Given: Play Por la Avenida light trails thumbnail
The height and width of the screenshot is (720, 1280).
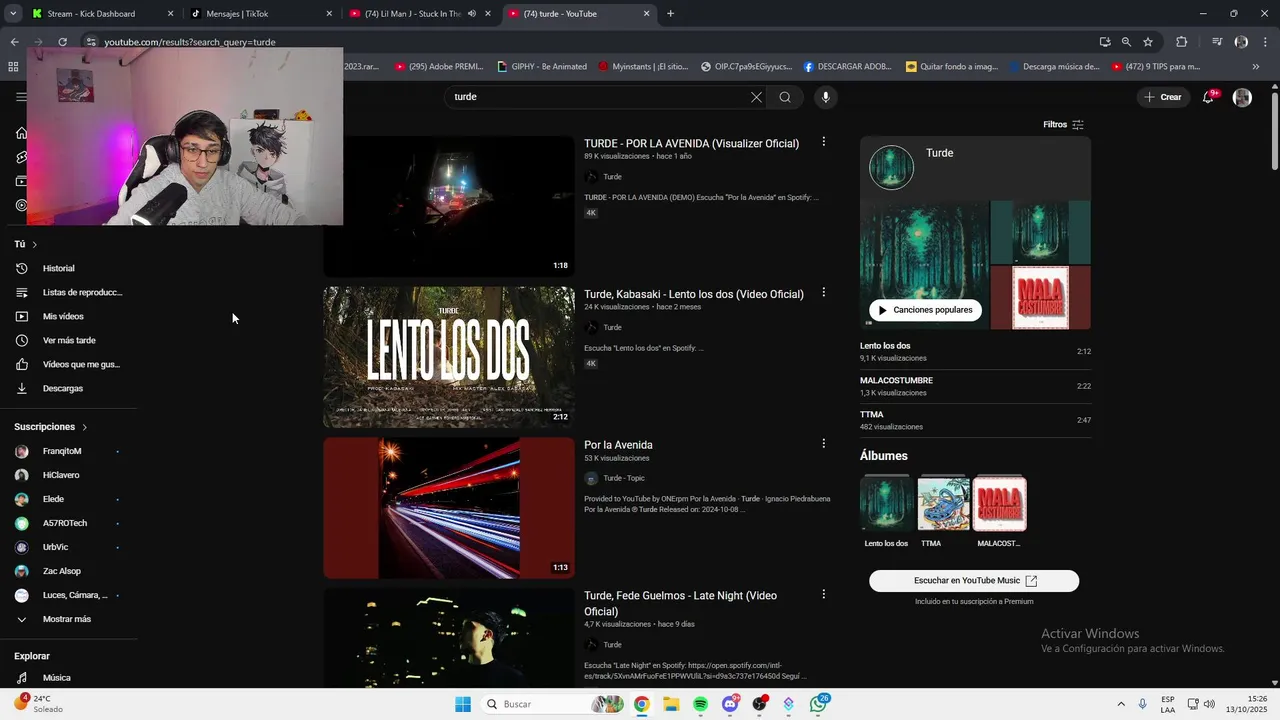Looking at the screenshot, I should click(449, 508).
